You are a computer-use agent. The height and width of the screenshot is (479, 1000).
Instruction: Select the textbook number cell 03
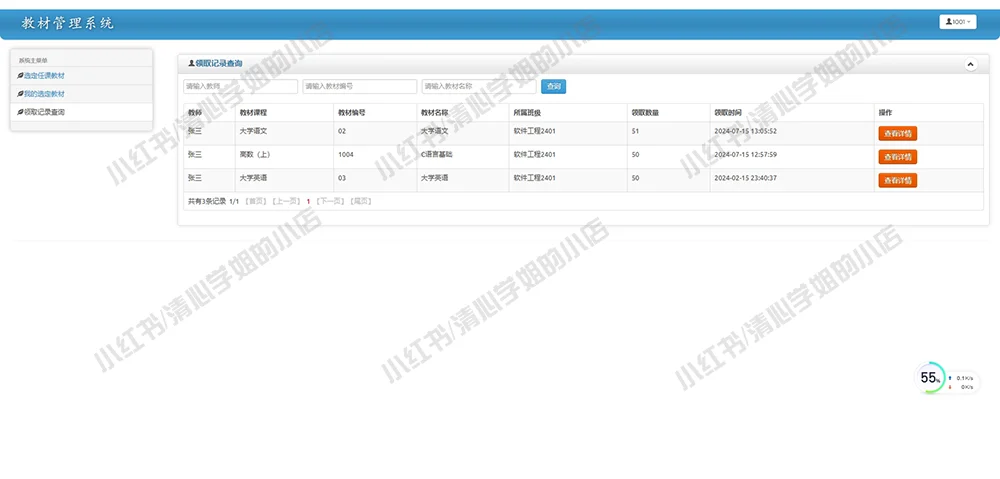coord(342,178)
